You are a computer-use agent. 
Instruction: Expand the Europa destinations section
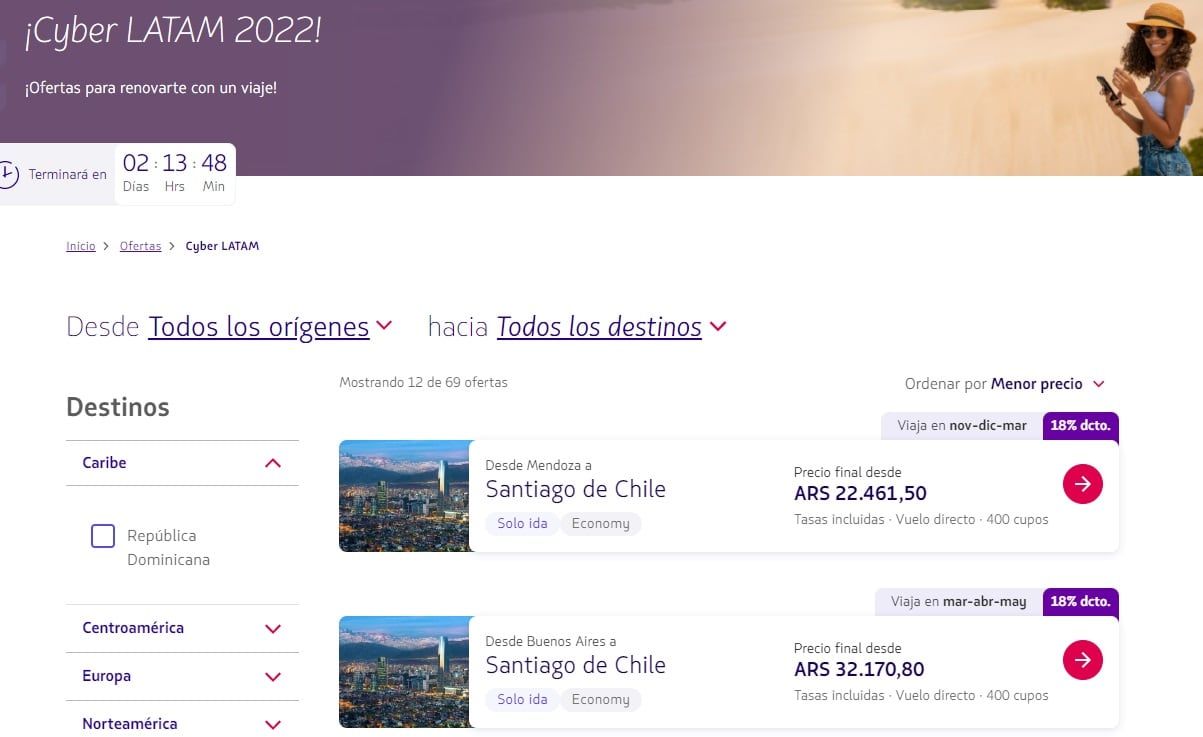tap(271, 677)
